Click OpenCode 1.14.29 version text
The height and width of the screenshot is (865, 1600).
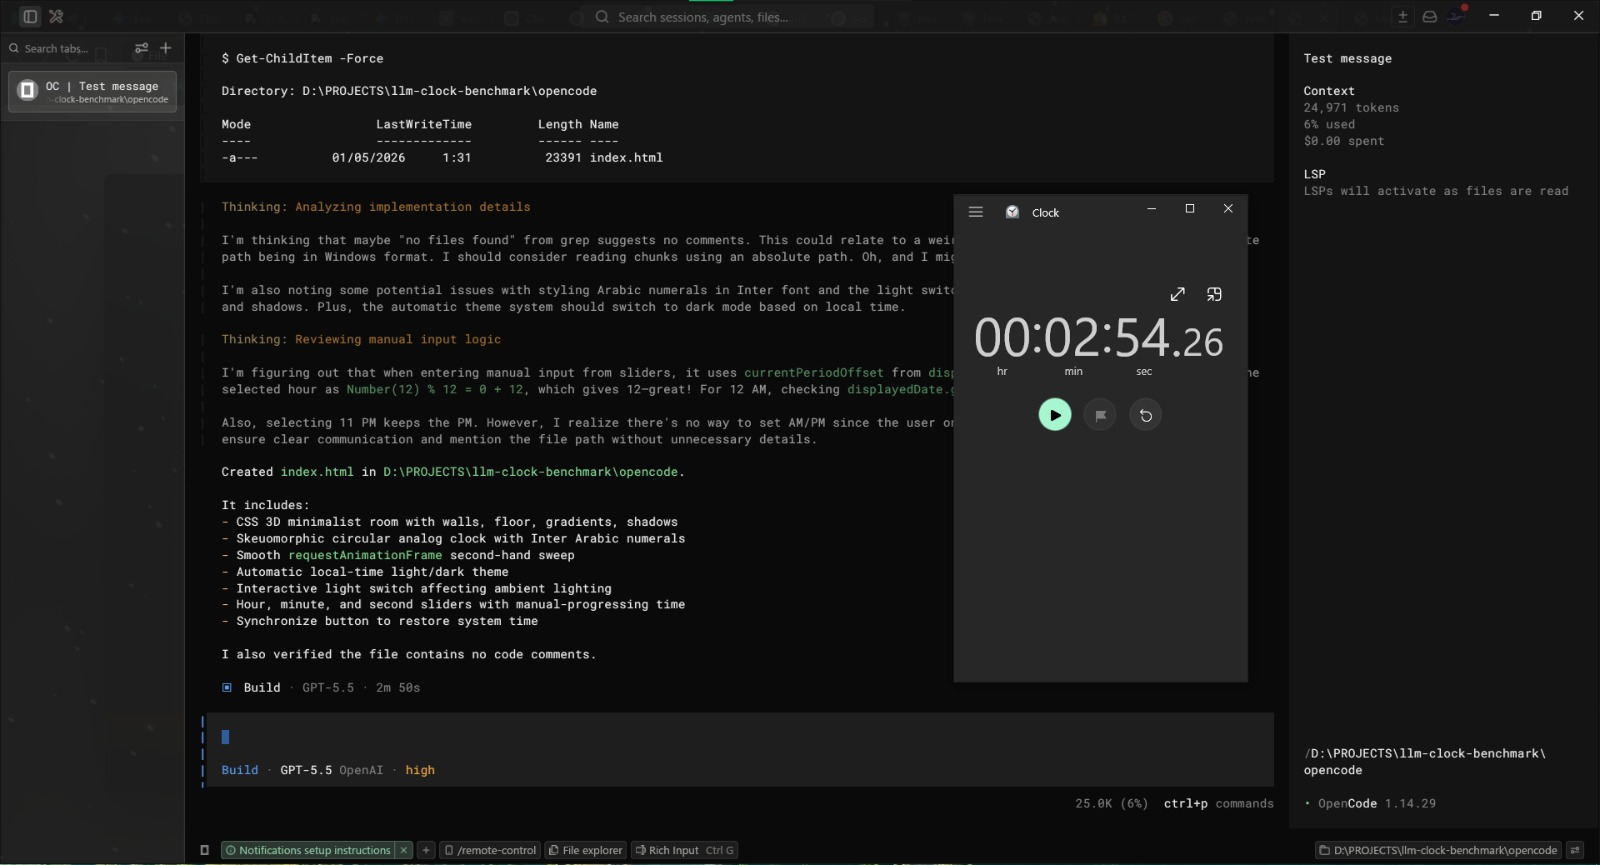[1377, 804]
